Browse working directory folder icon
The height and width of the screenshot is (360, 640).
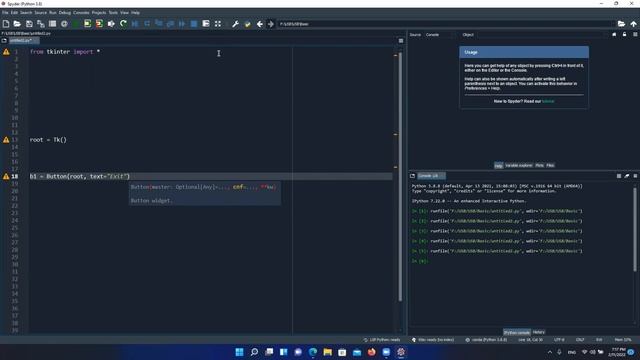click(x=621, y=24)
